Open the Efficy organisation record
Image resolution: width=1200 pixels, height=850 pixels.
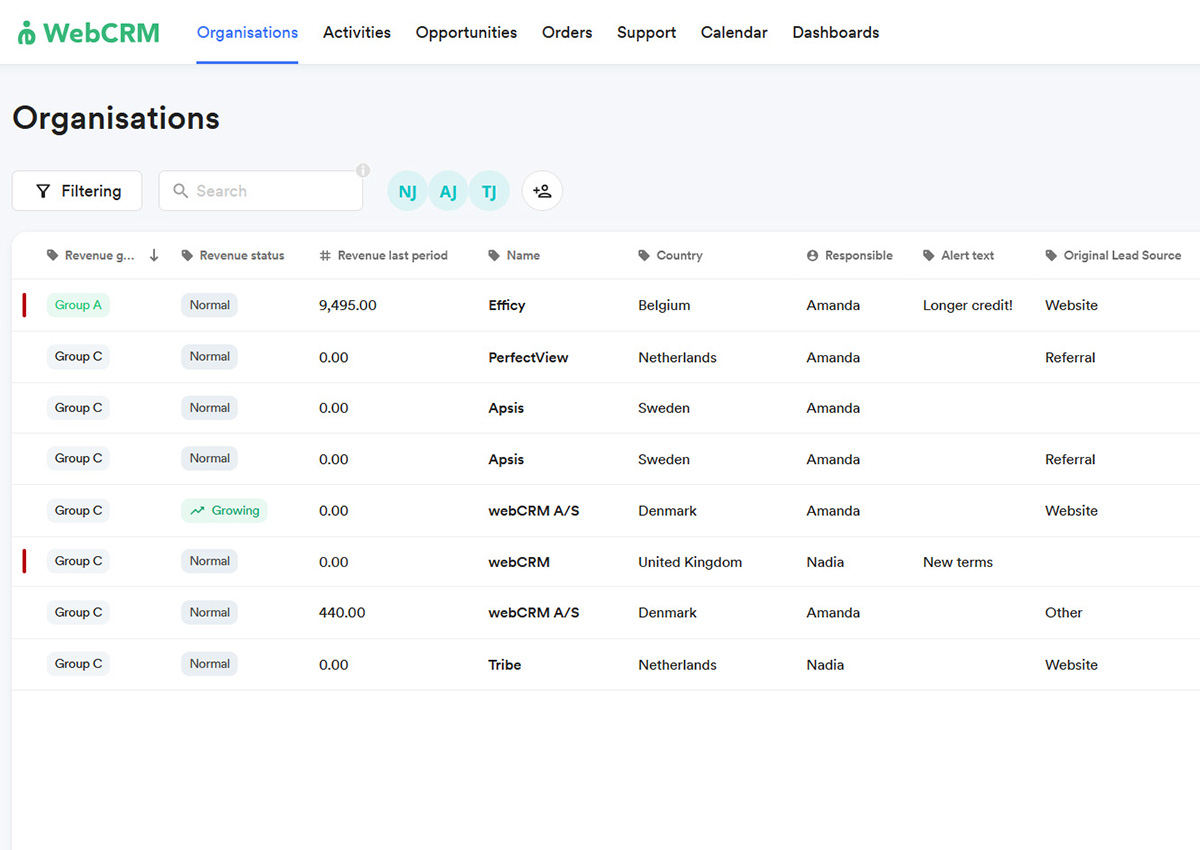pyautogui.click(x=506, y=305)
